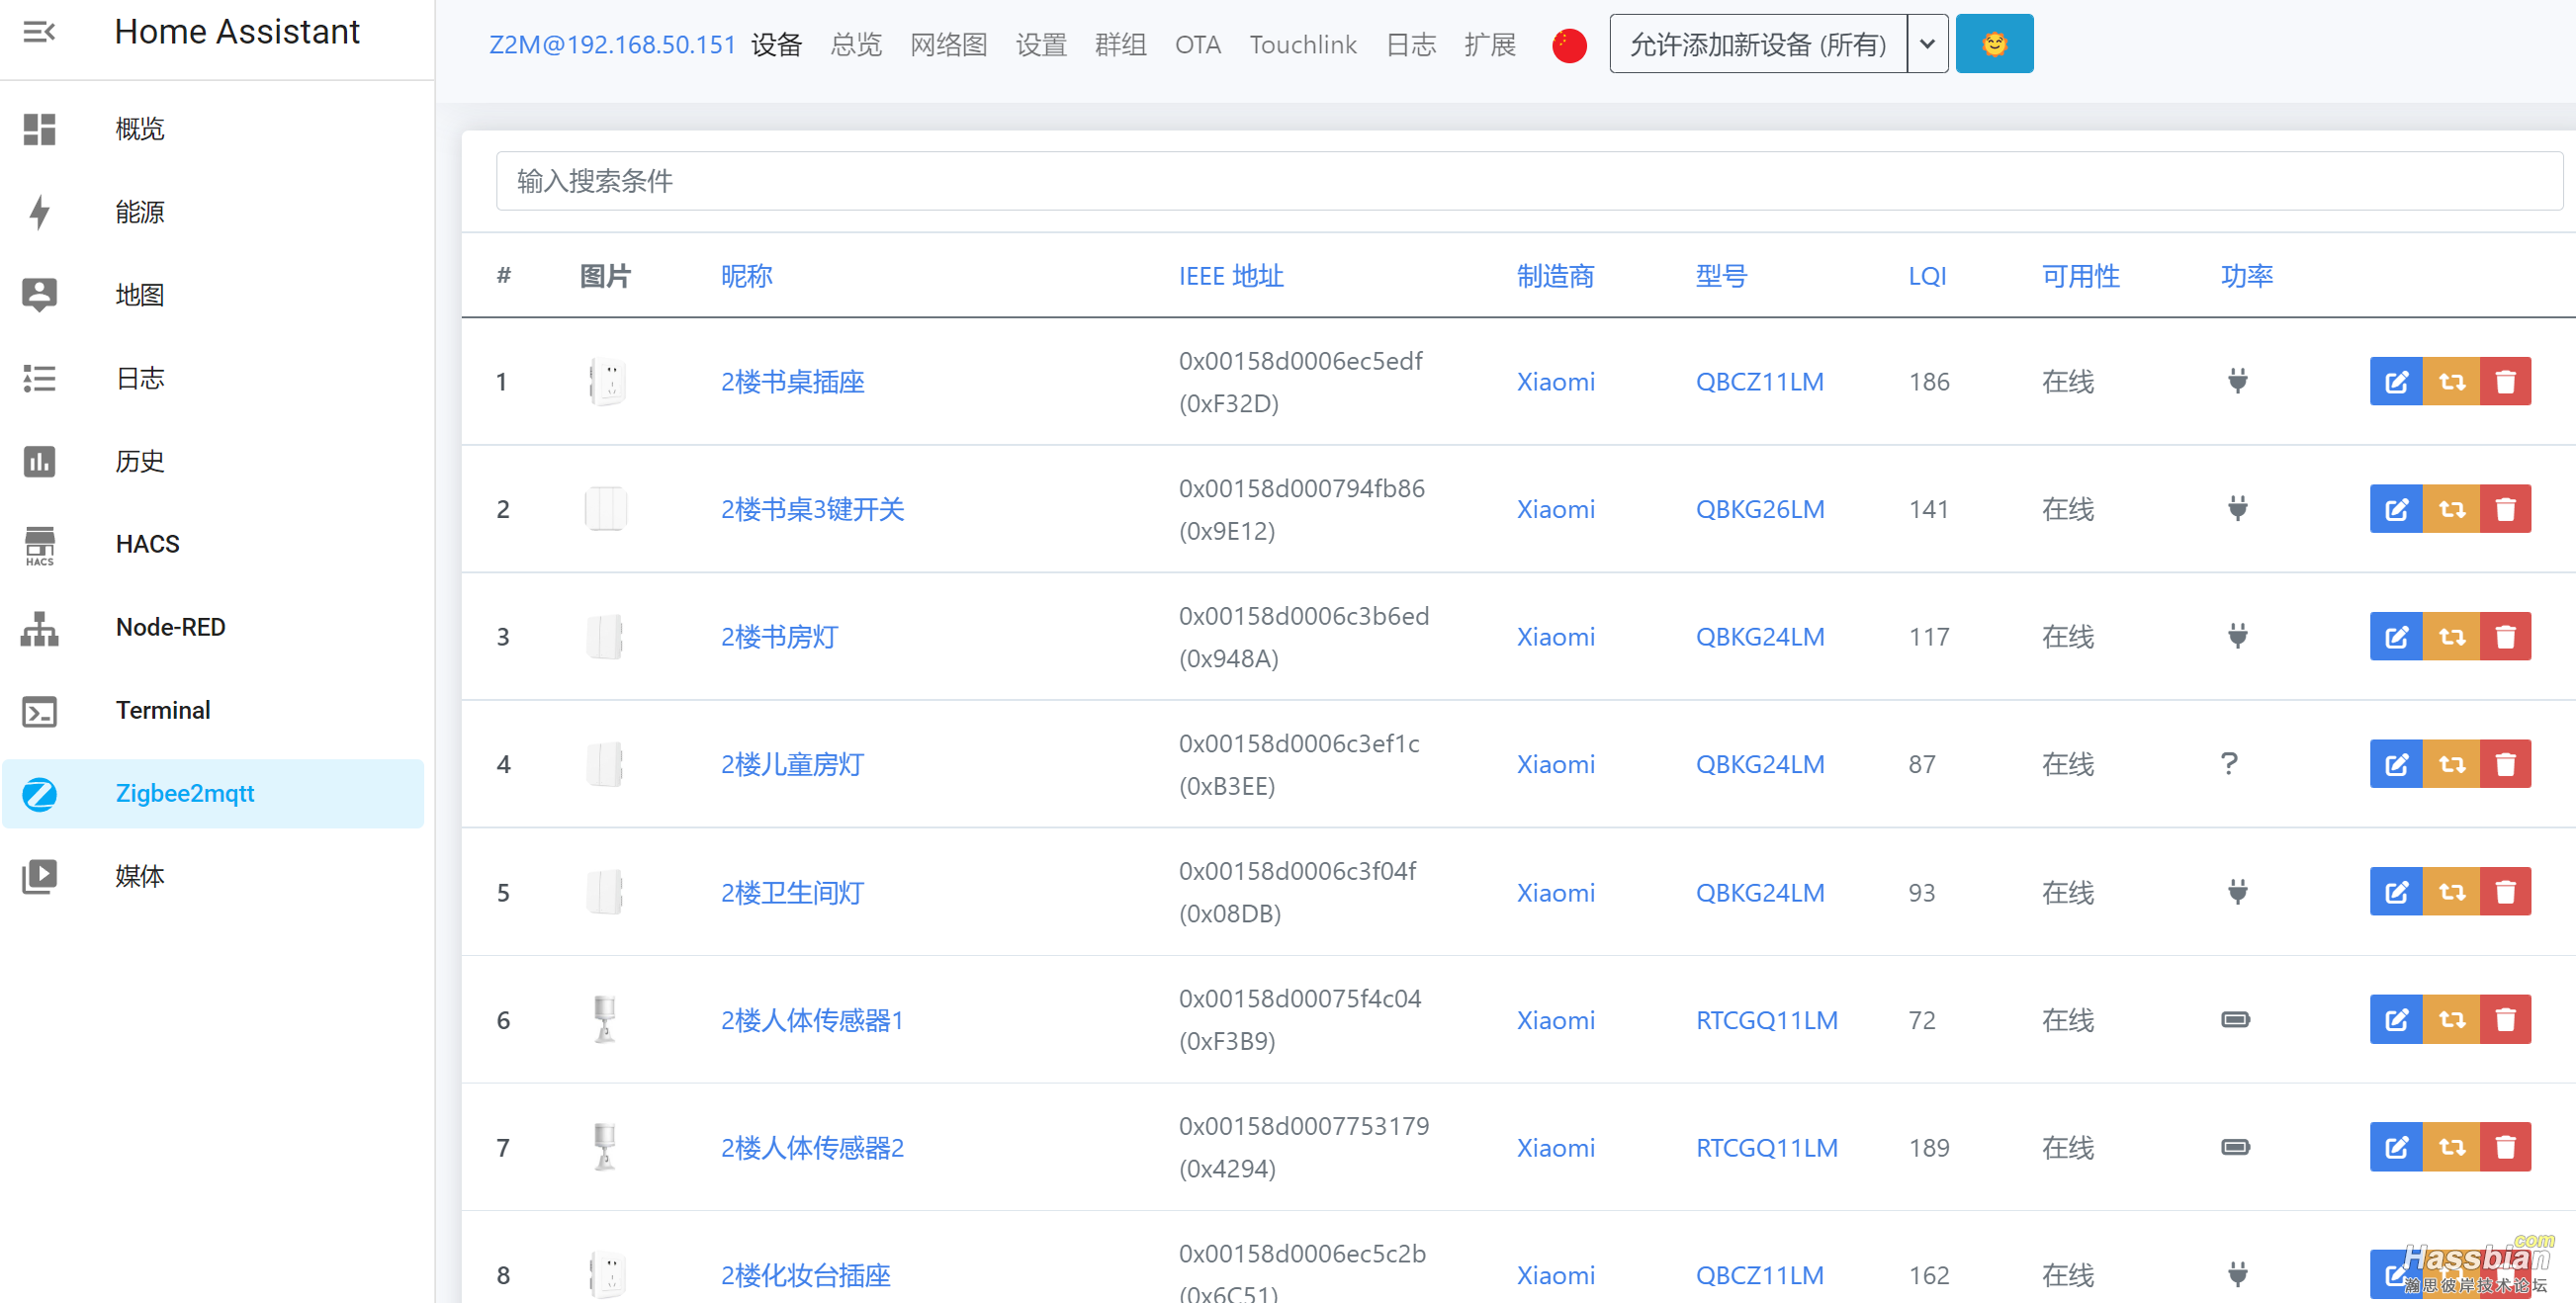Viewport: 2576px width, 1303px height.
Task: Open the 历史 history panel
Action: coord(212,461)
